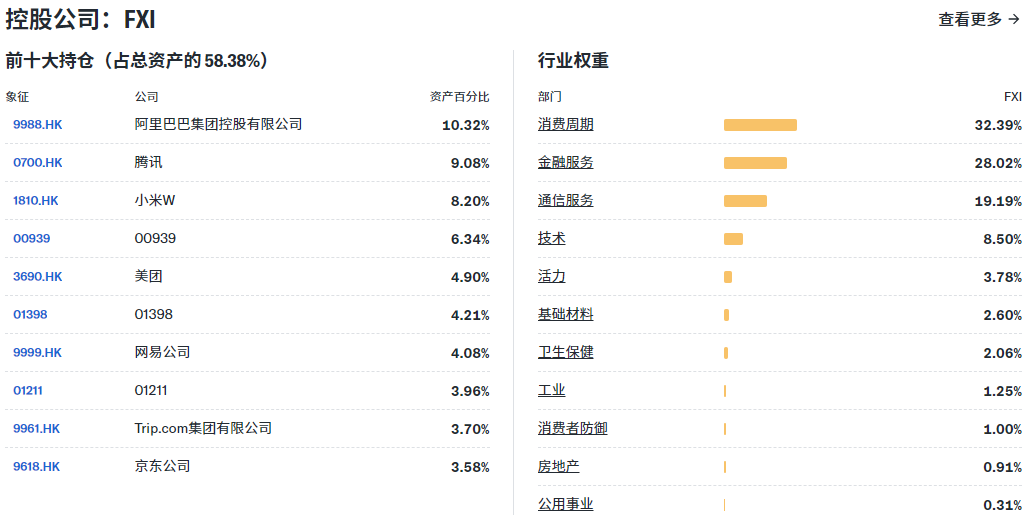The width and height of the screenshot is (1029, 518).
Task: Click the 9961.HK Trip.com ticker
Action: pyautogui.click(x=36, y=429)
